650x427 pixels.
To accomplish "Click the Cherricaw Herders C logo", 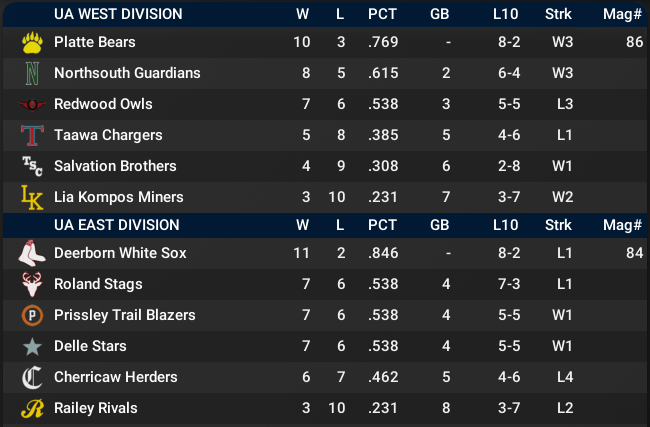I will click(32, 378).
